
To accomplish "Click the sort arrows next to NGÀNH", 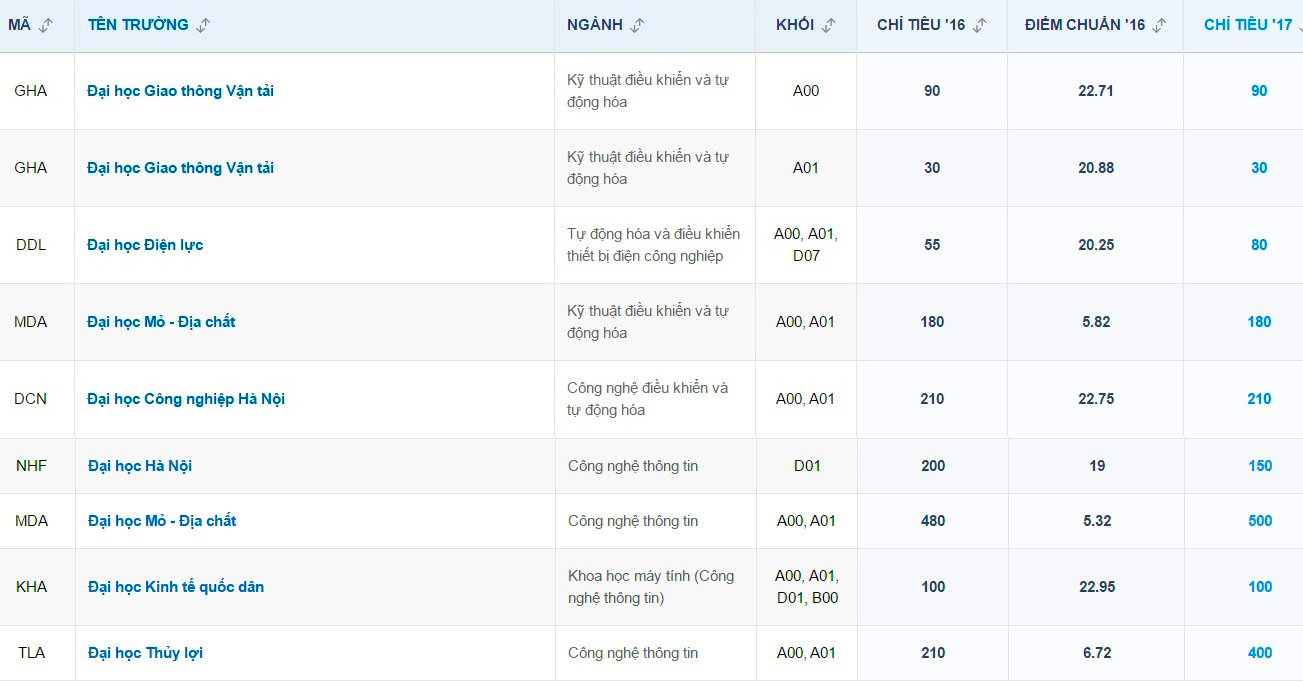I will [x=637, y=26].
